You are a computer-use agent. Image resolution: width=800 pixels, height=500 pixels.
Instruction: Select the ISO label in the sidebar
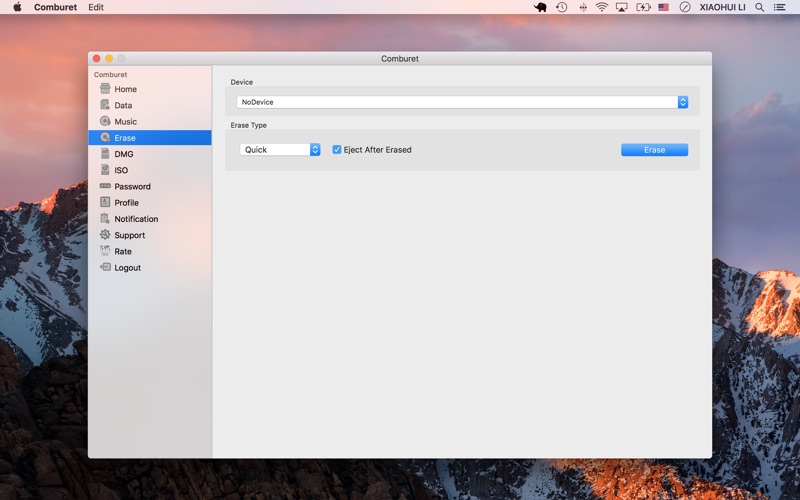coord(121,170)
